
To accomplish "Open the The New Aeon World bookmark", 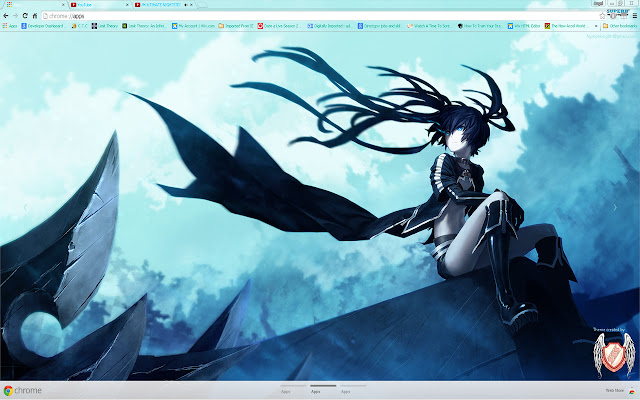I will click(x=567, y=26).
